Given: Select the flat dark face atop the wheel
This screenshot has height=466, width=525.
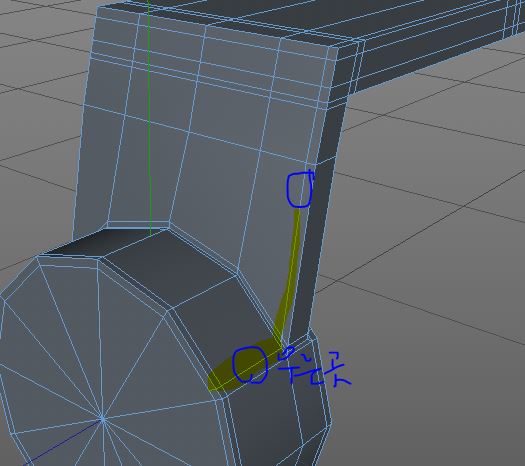Looking at the screenshot, I should 104,242.
